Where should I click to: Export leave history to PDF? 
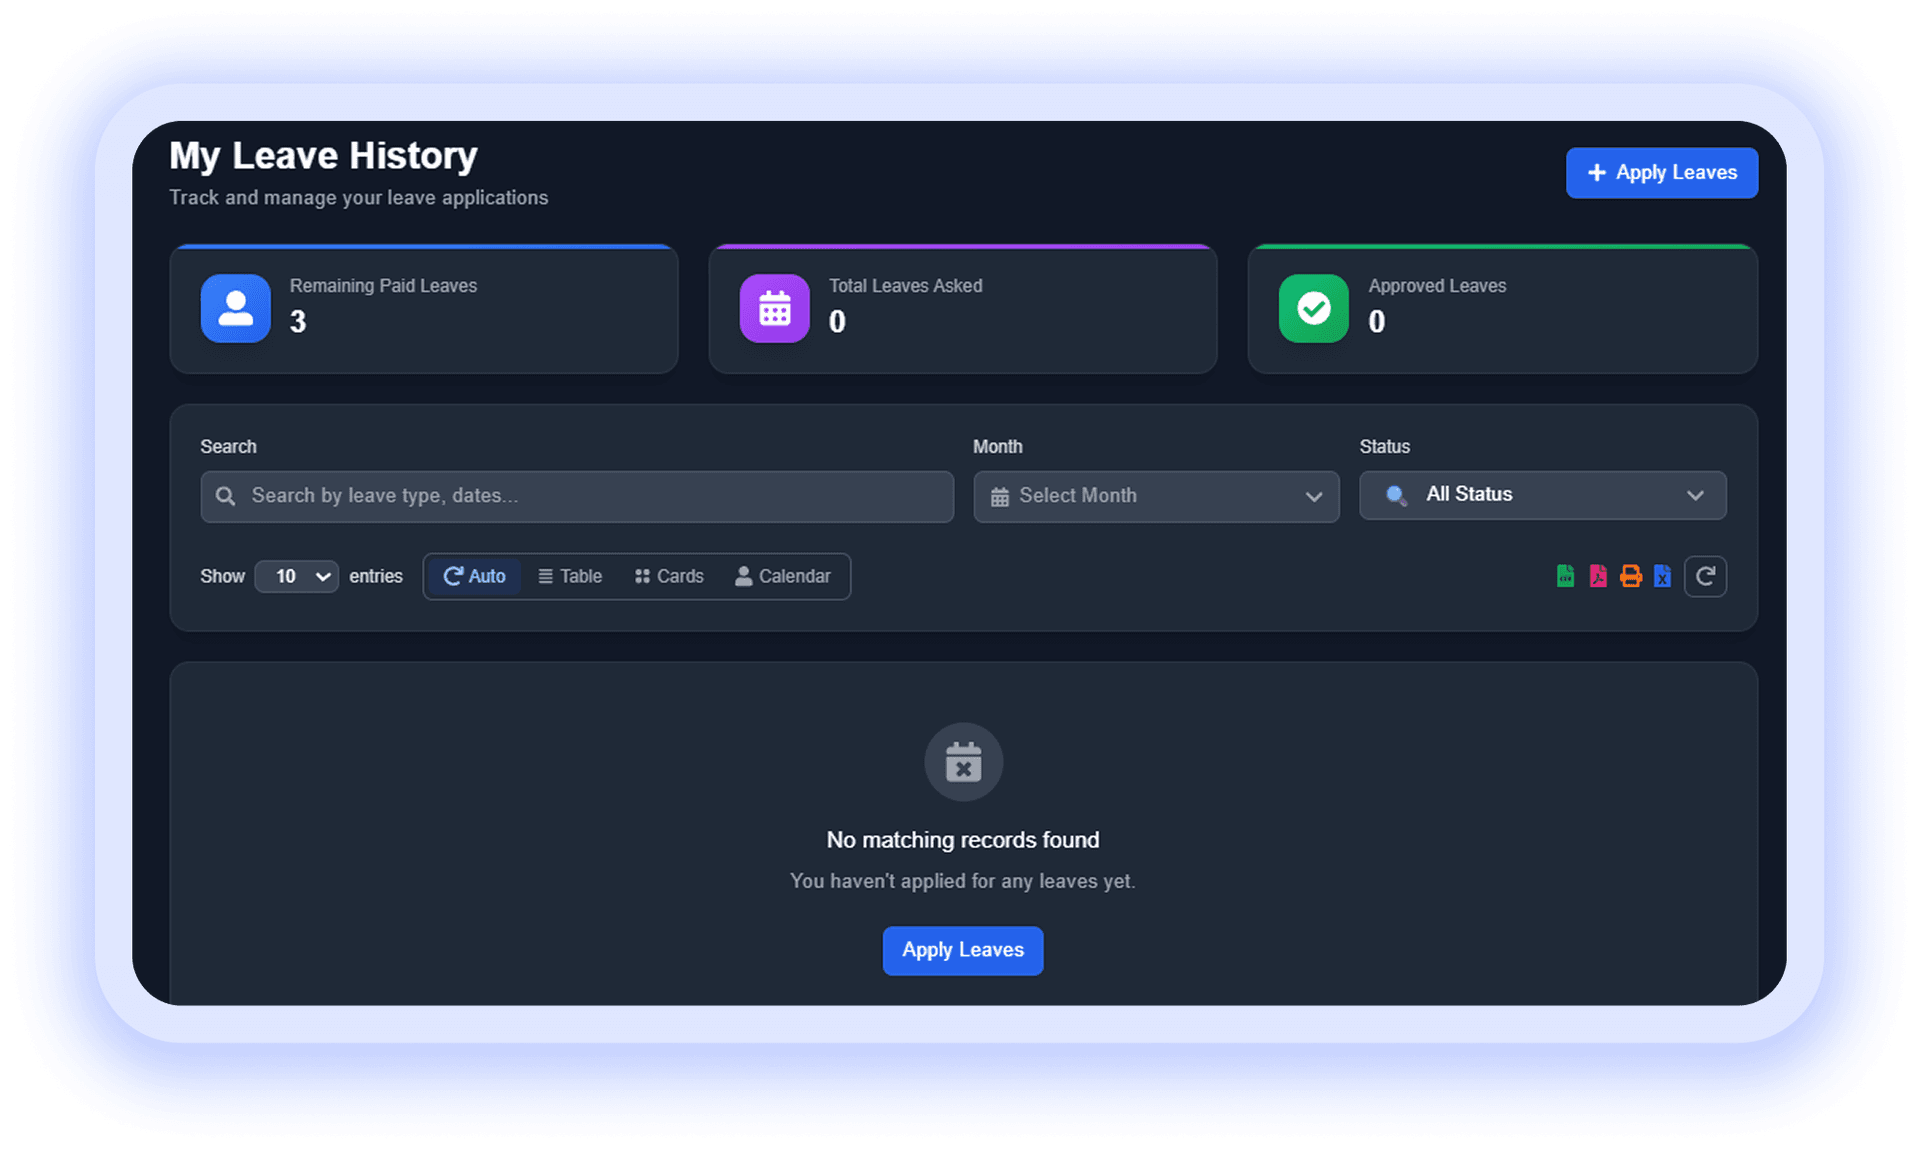(1597, 576)
